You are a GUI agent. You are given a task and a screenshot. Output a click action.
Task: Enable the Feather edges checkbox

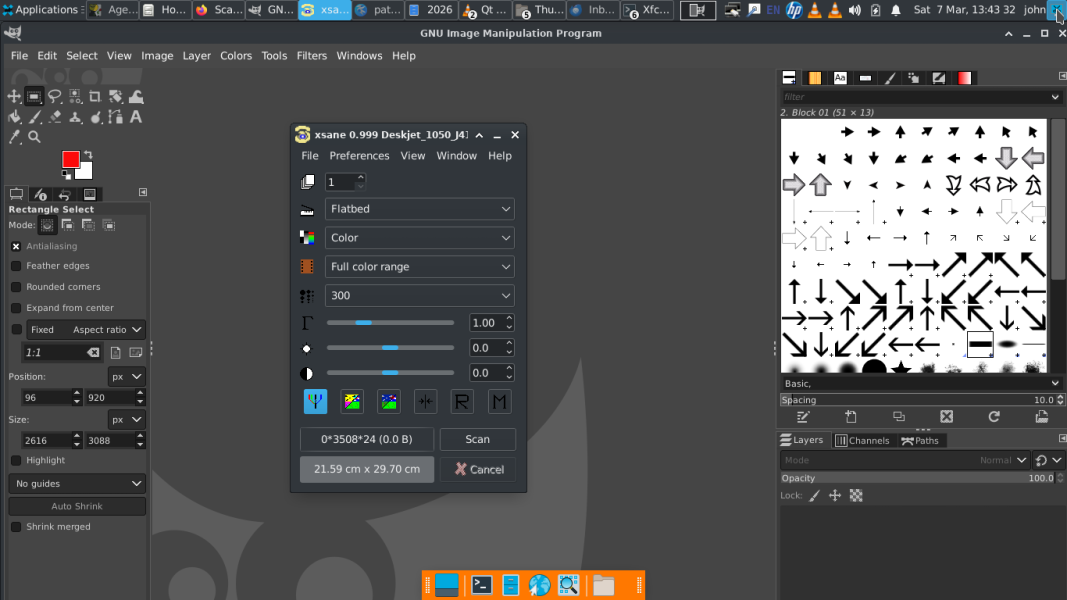(16, 266)
